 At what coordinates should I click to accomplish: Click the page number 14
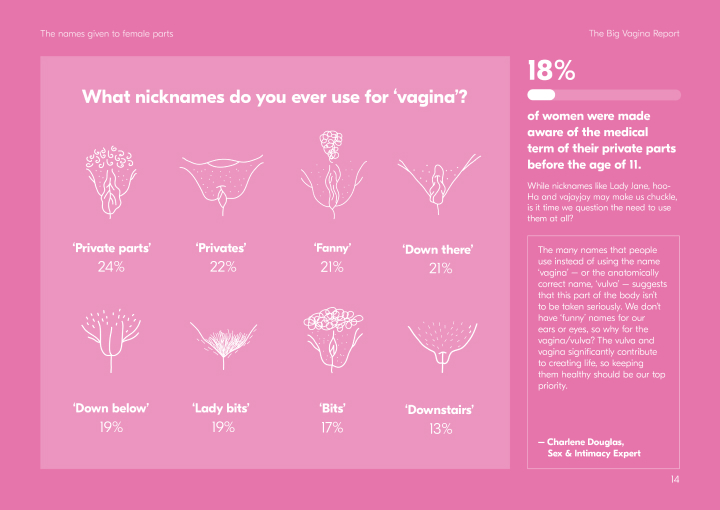point(675,479)
